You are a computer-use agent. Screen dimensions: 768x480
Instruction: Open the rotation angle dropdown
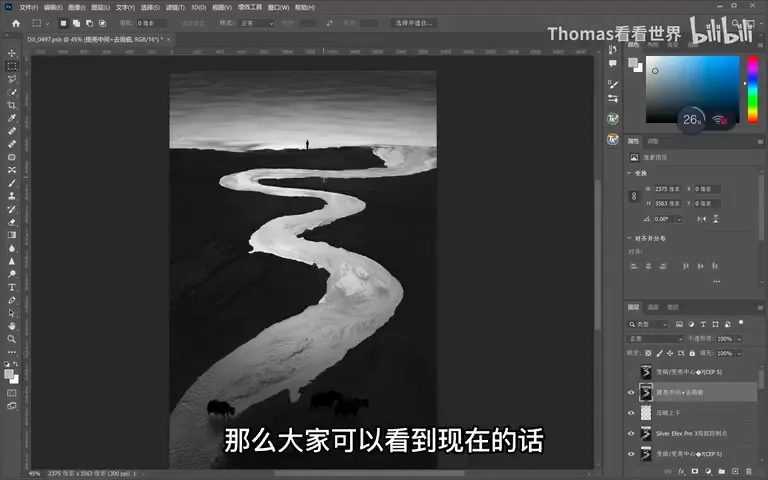tap(679, 219)
